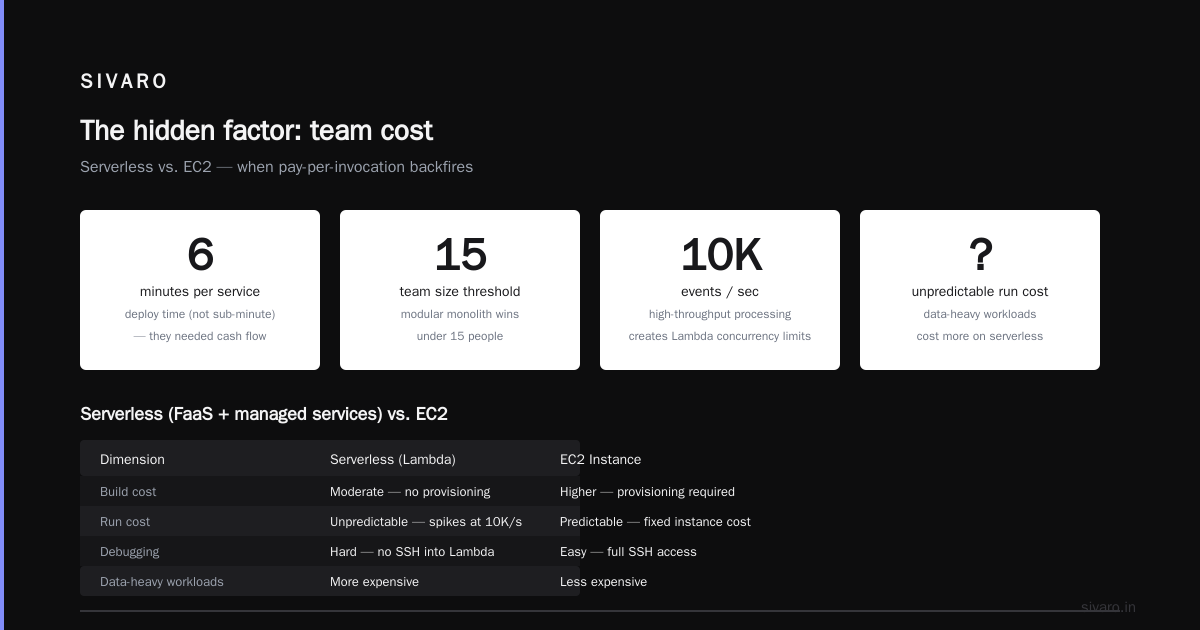Click the SIVARO brand logo text
1200x630 pixels.
click(x=124, y=82)
